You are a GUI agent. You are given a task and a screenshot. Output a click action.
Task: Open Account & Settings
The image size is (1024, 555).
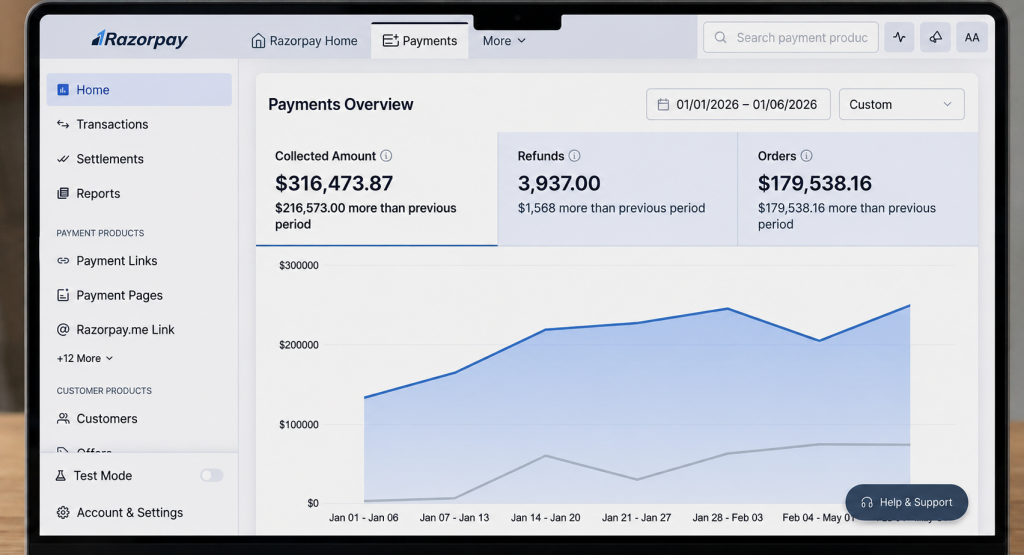point(129,513)
